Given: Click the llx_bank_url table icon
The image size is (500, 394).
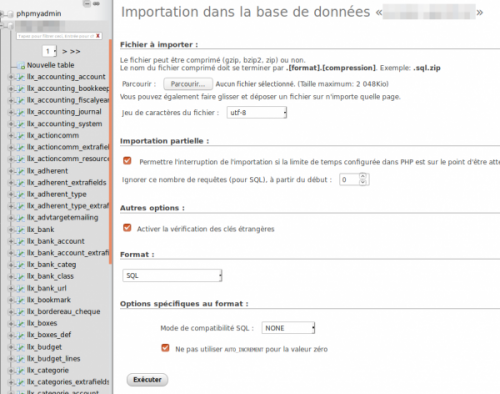Looking at the screenshot, I should [21, 288].
